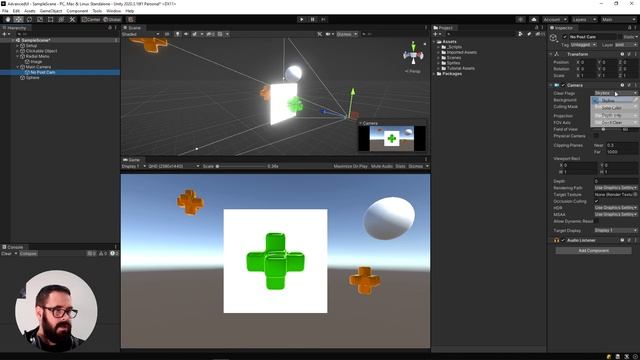The width and height of the screenshot is (640, 360).
Task: Select the Transform tool in the toolbar
Action: coord(61,19)
